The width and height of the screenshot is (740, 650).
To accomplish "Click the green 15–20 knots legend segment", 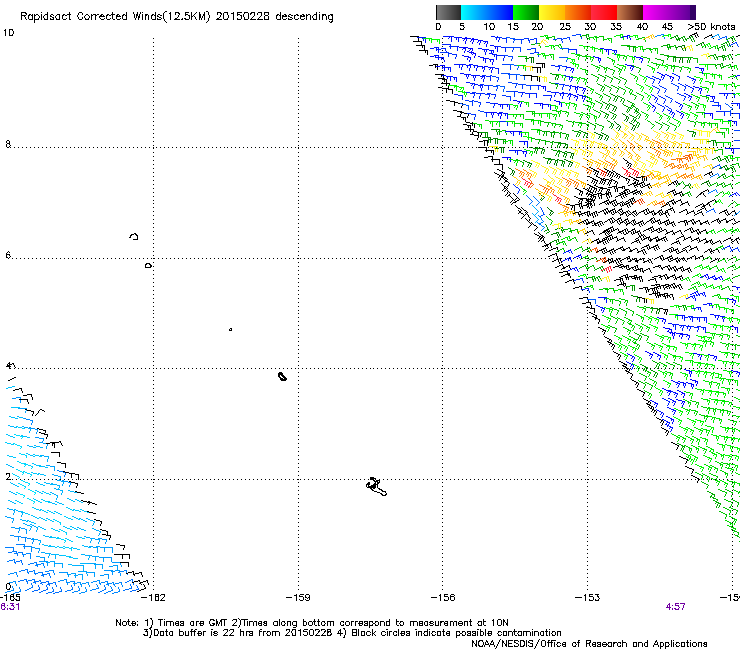I will (526, 12).
